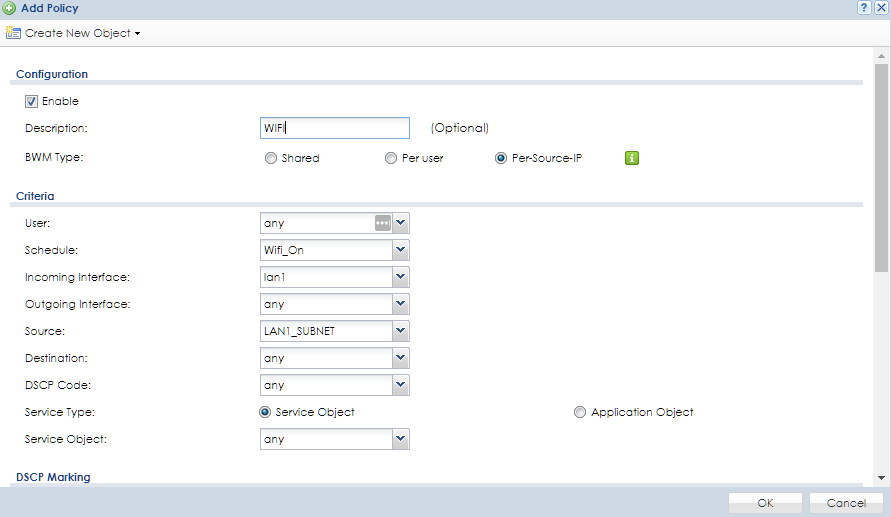Choose the Application Object service type
Screen dimensions: 891x517
tap(580, 412)
